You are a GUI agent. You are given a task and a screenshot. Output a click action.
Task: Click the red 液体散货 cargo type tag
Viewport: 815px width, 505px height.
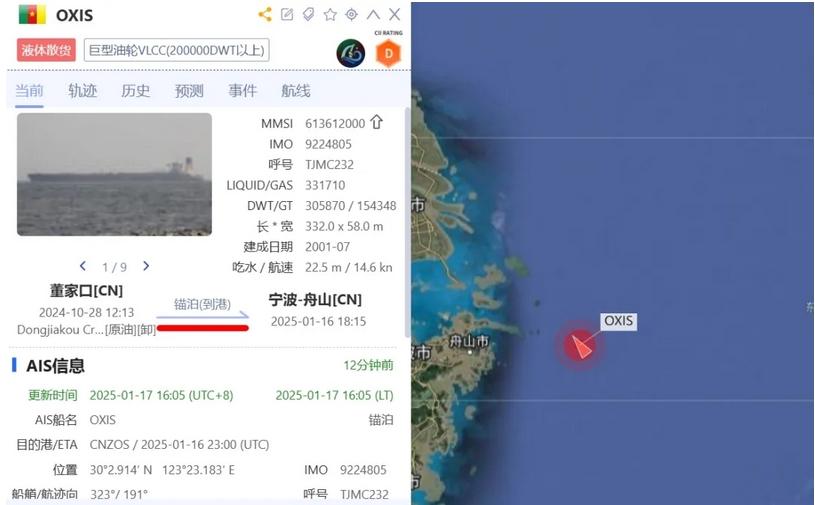click(46, 50)
